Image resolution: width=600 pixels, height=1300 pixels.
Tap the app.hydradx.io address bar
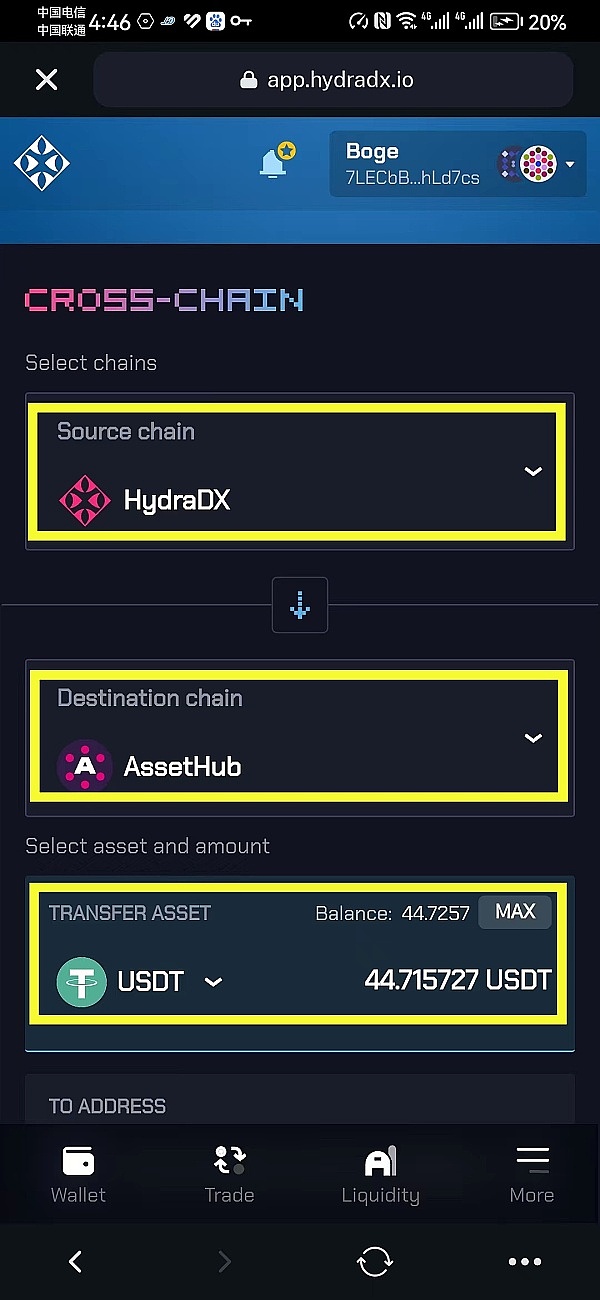coord(333,80)
